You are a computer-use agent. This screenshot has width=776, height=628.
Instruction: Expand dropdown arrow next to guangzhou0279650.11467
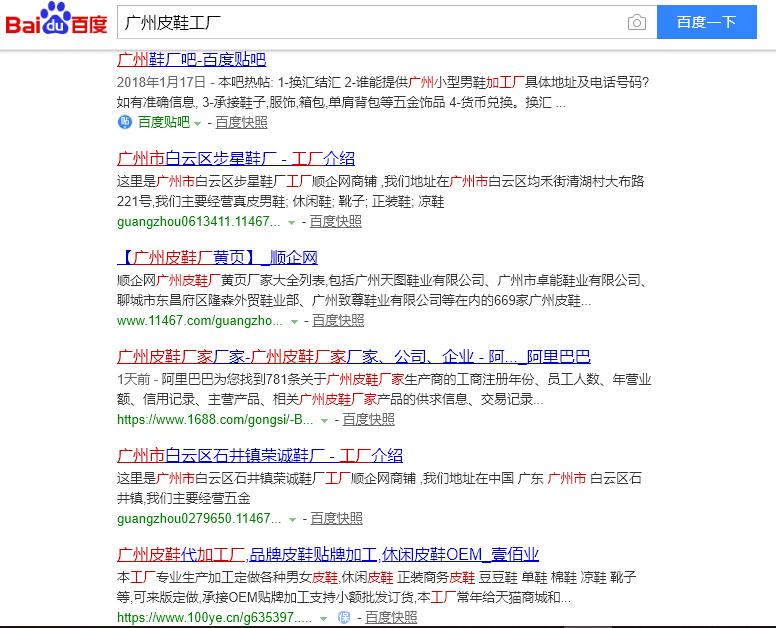pos(292,520)
